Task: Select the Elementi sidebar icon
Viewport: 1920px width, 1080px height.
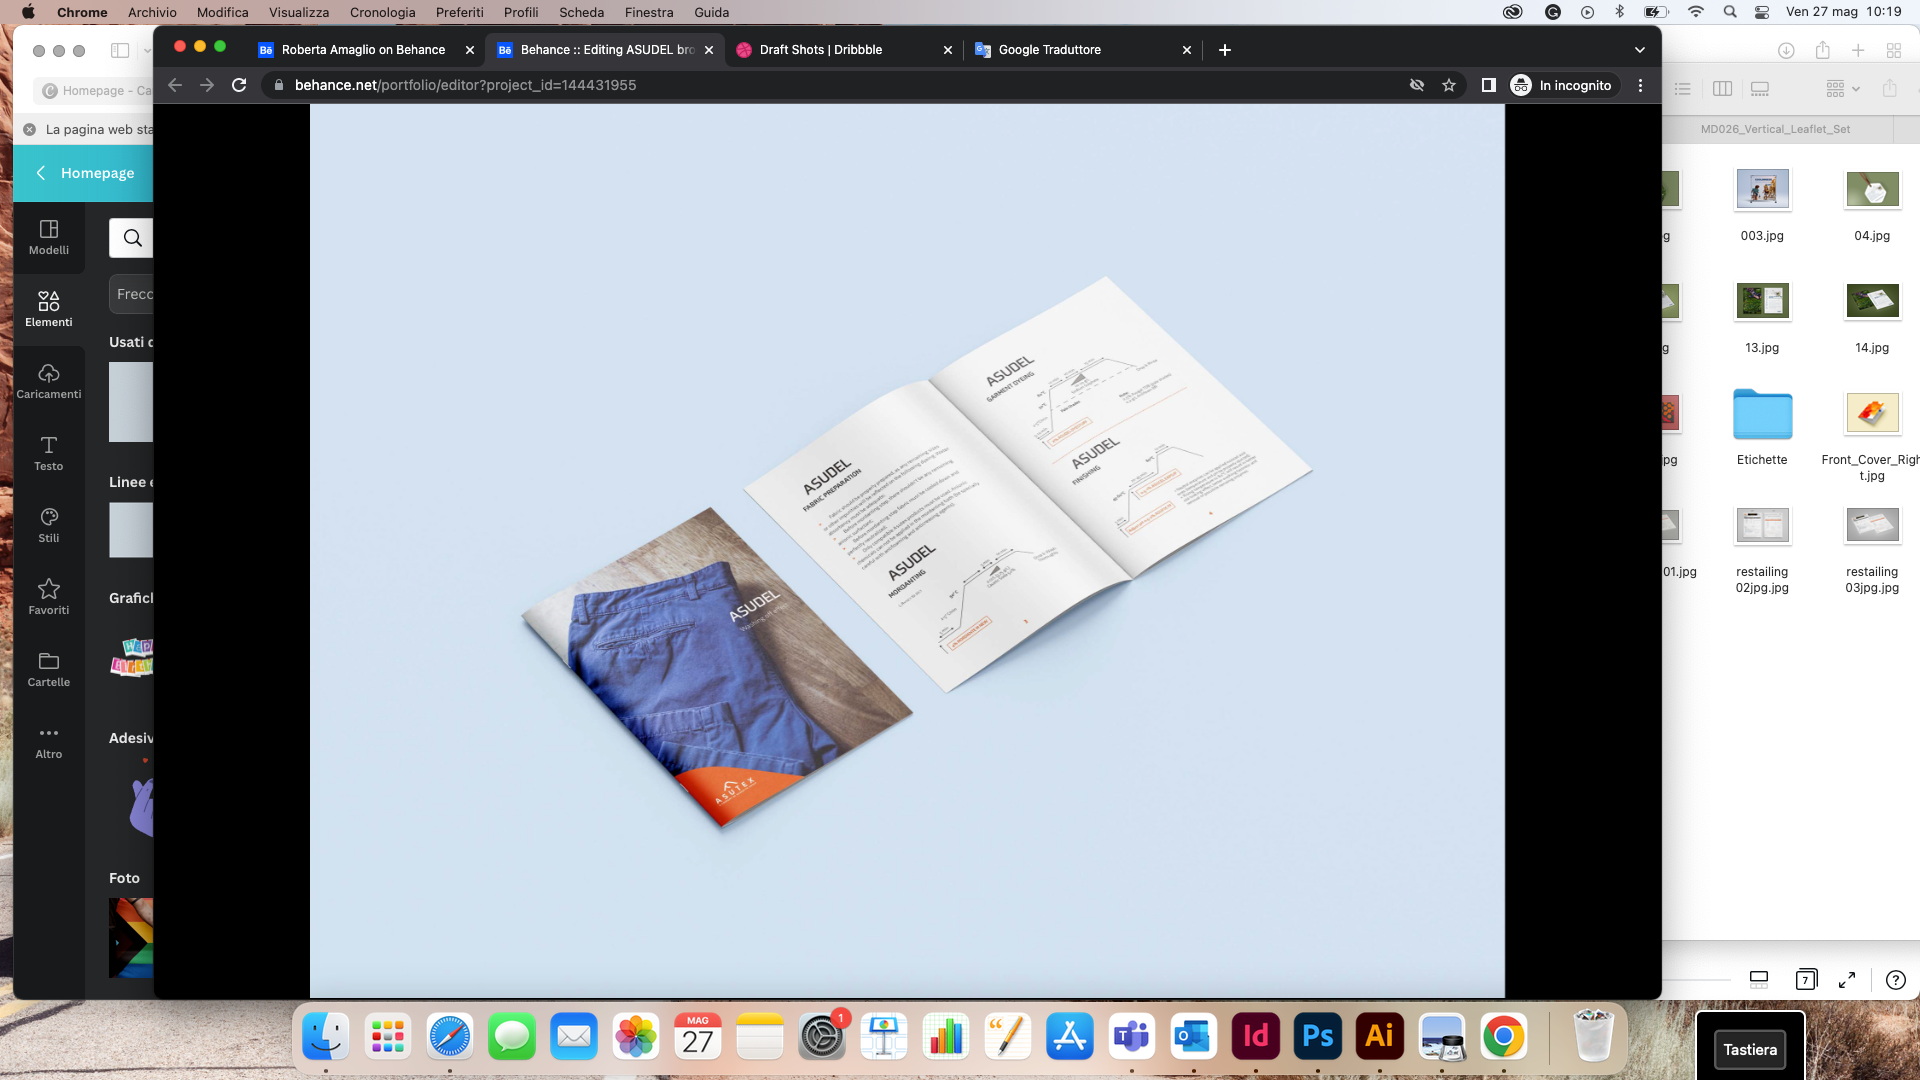Action: [48, 309]
